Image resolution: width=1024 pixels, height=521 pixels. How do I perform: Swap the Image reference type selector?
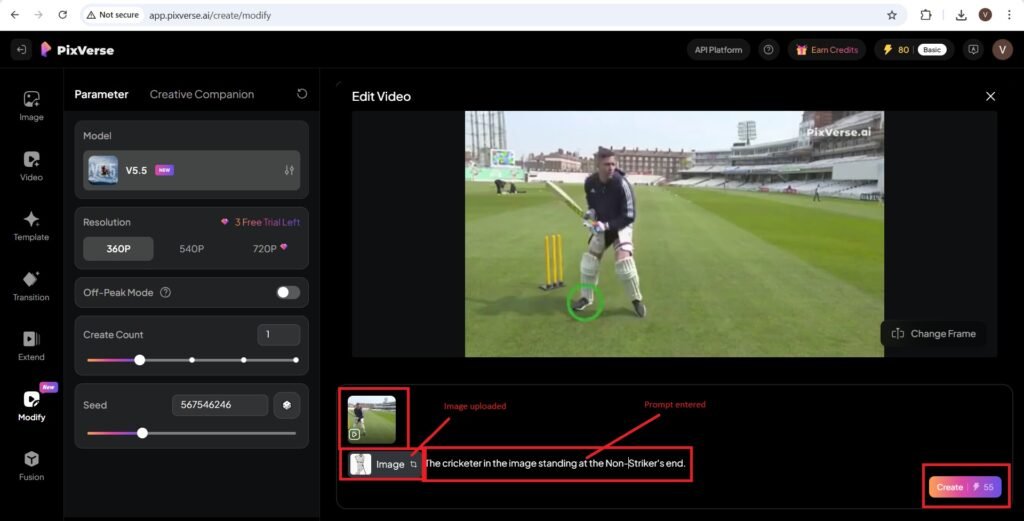[413, 464]
